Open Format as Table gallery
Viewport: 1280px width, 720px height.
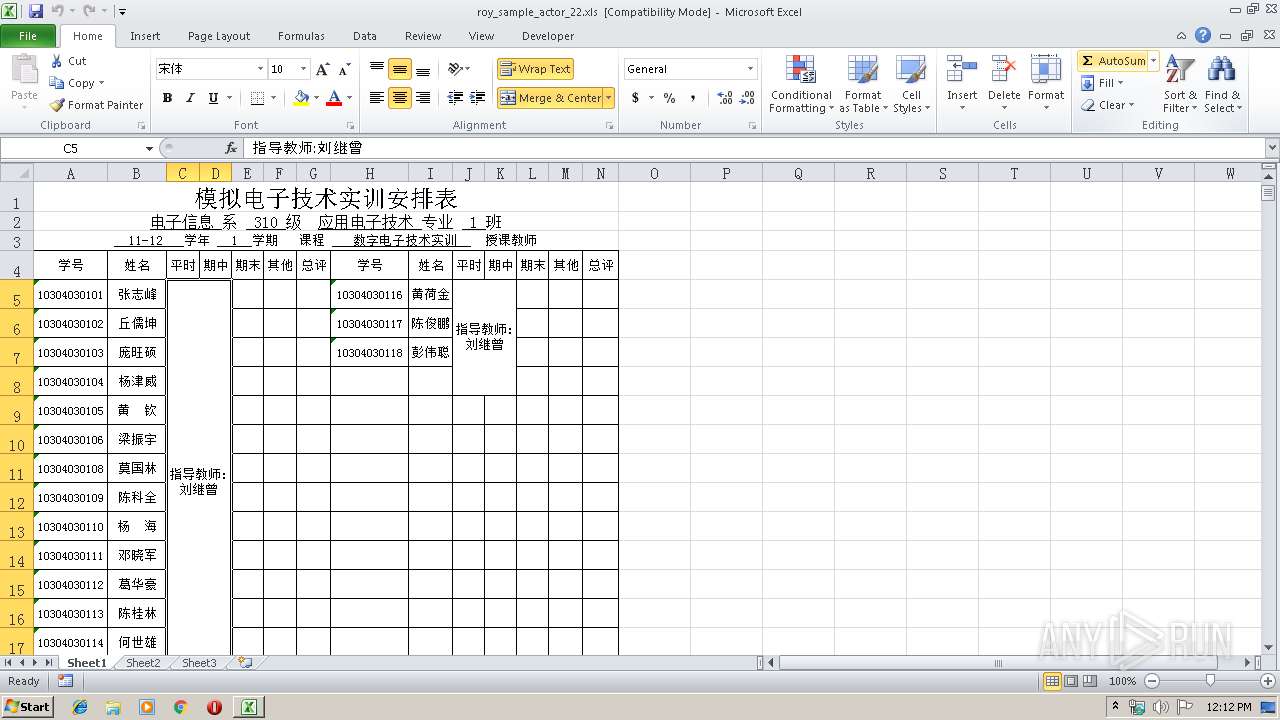point(862,84)
